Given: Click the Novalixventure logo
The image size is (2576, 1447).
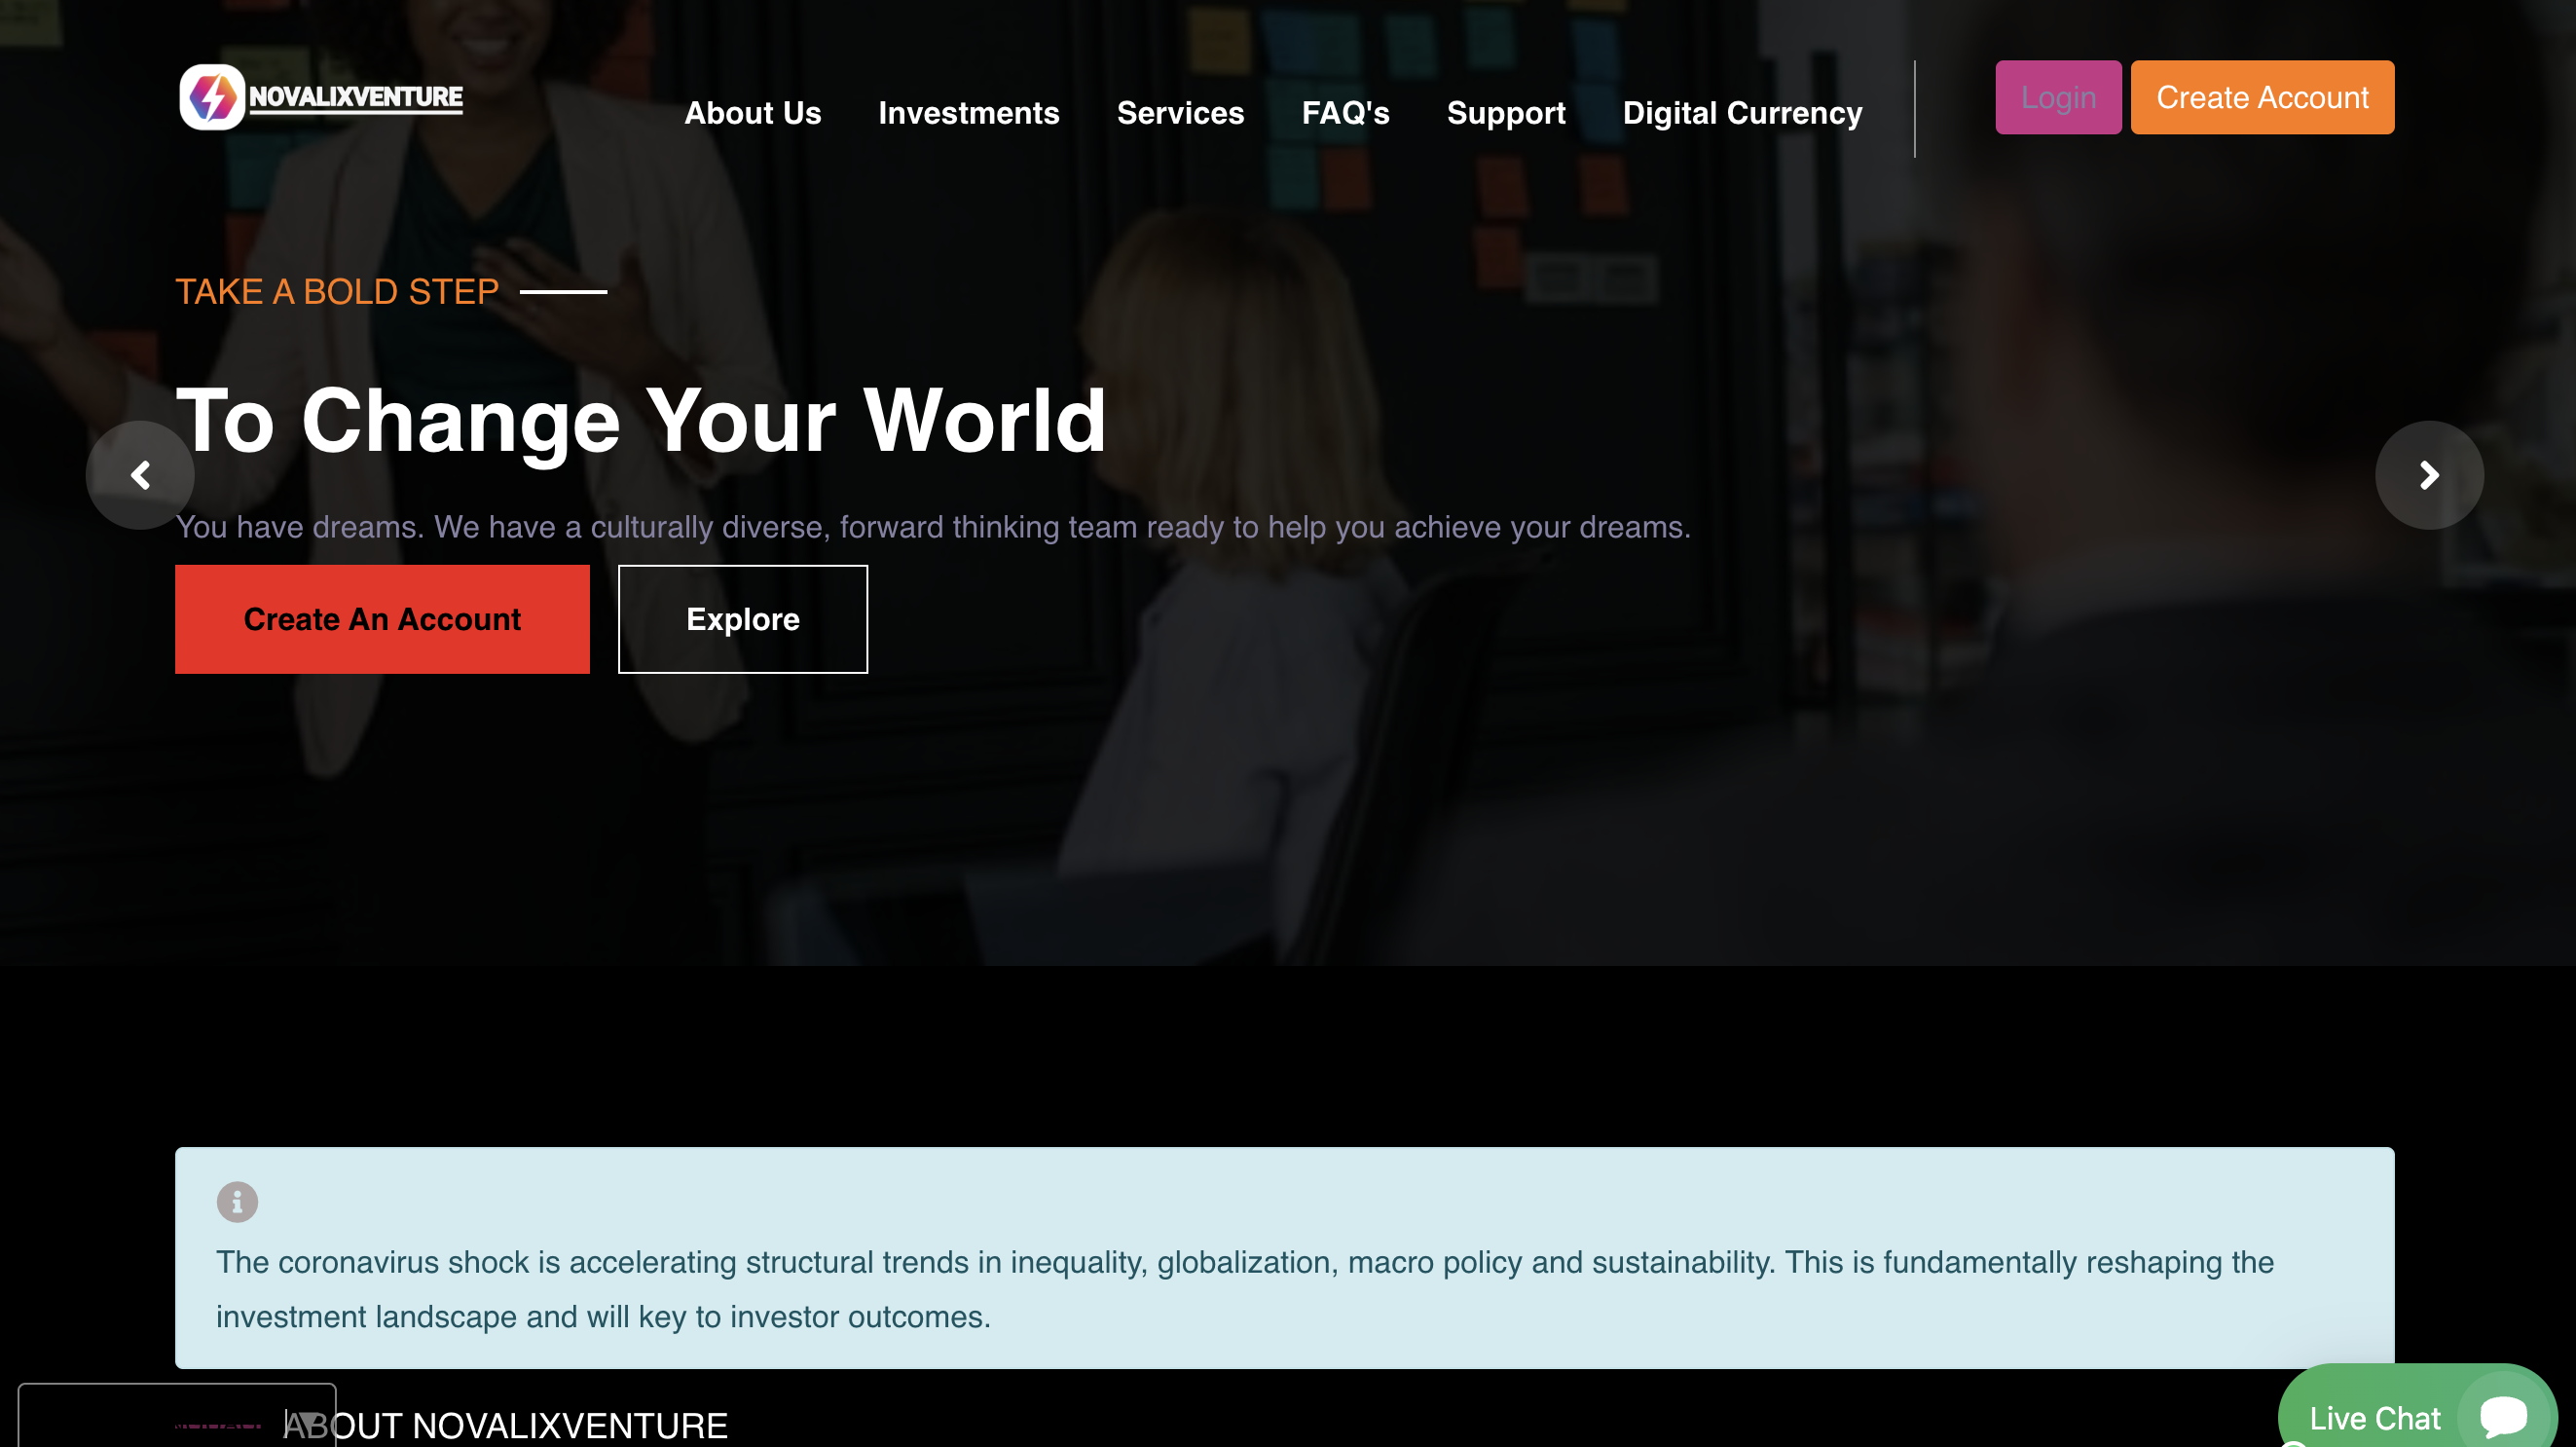Looking at the screenshot, I should tap(321, 97).
